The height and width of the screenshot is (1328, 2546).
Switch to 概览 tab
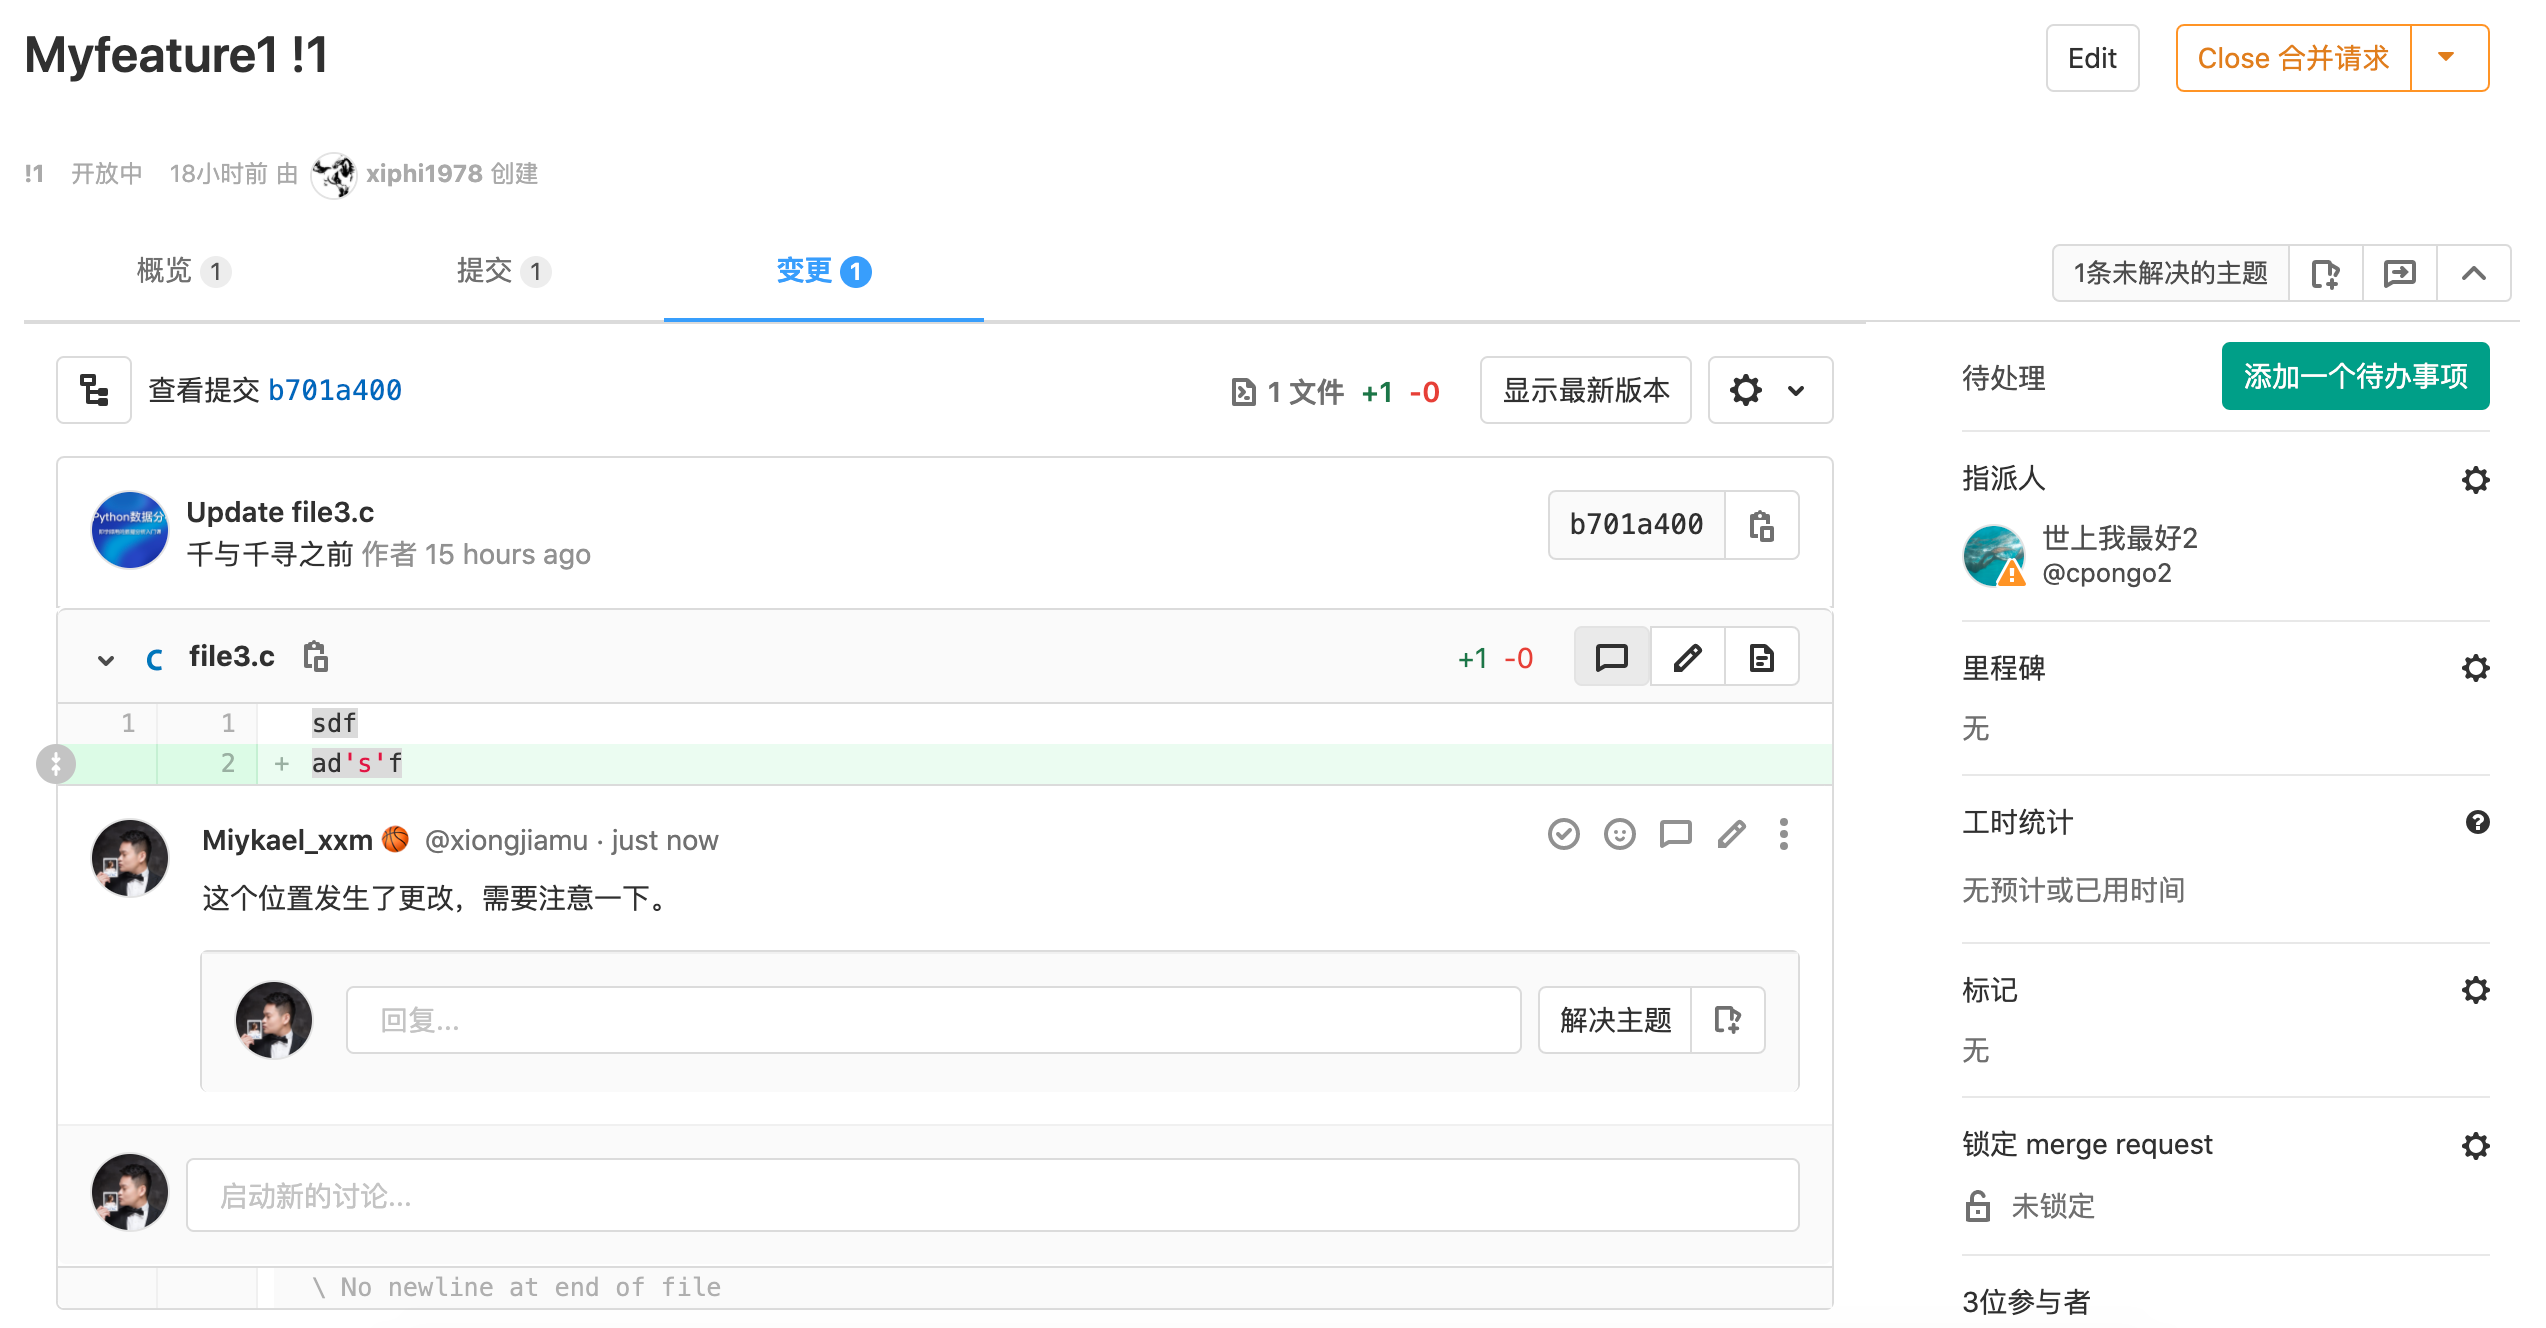[x=183, y=271]
